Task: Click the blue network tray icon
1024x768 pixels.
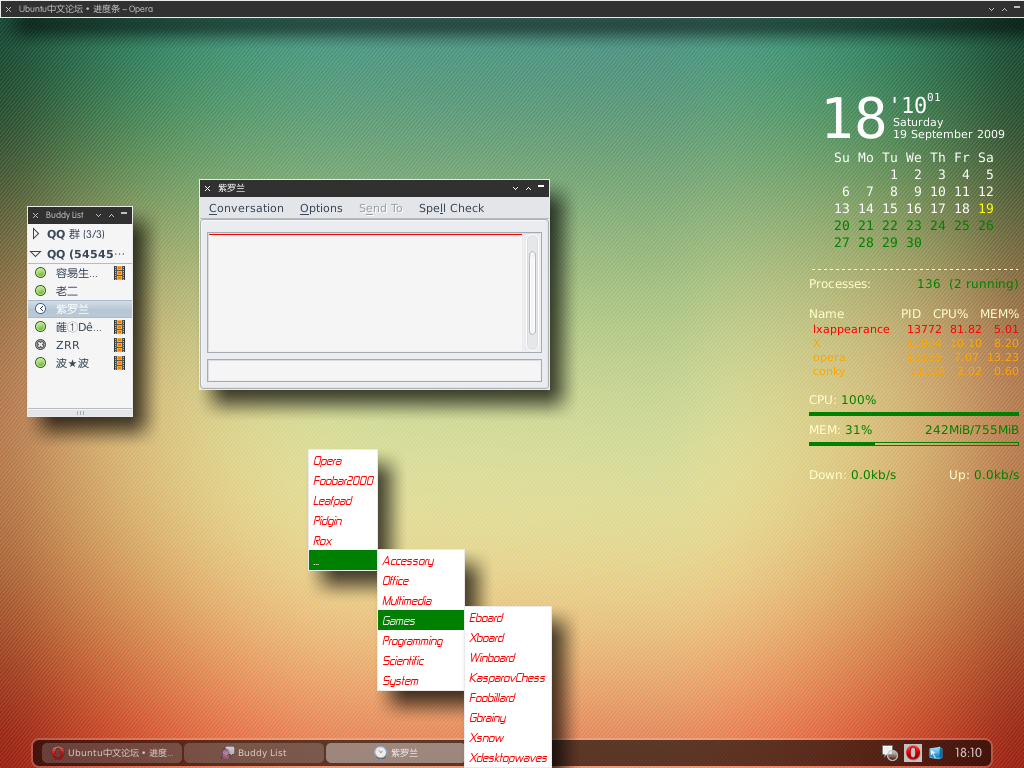Action: pos(936,753)
